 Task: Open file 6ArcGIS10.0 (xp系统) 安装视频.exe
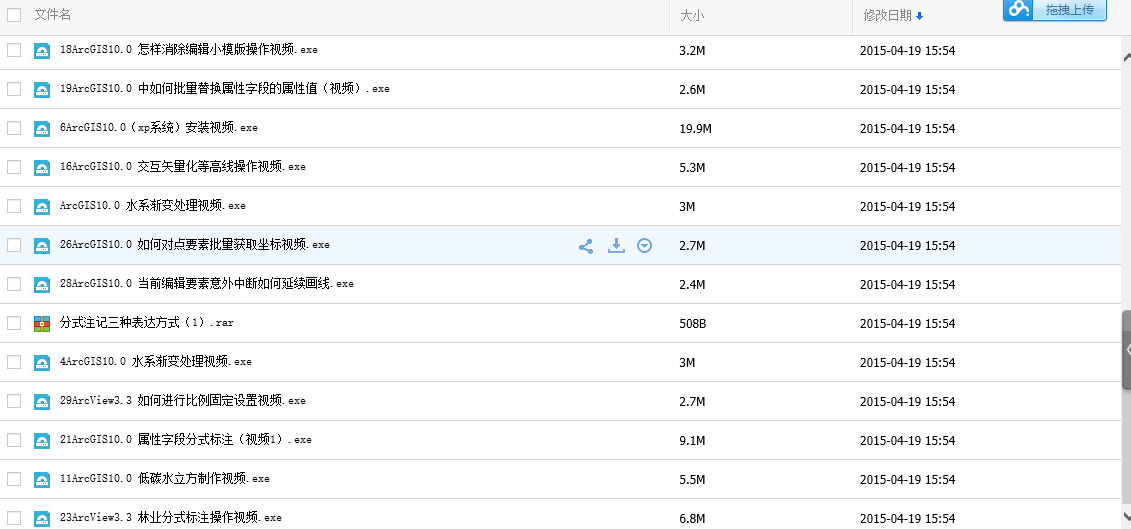[159, 128]
